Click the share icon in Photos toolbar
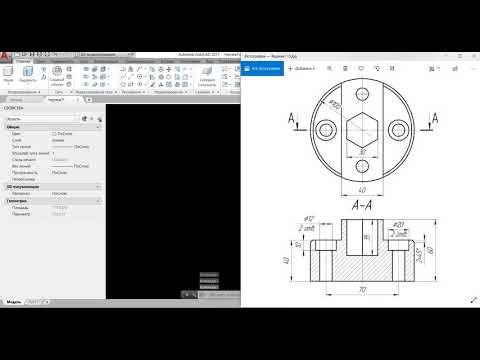 (455, 68)
